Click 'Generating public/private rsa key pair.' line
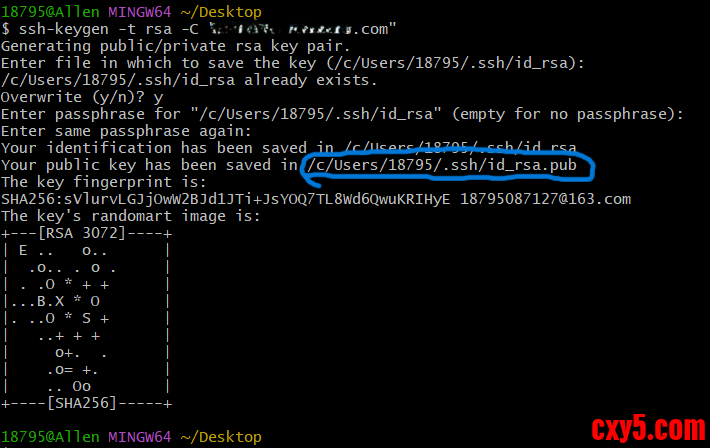The image size is (710, 448). coord(175,47)
